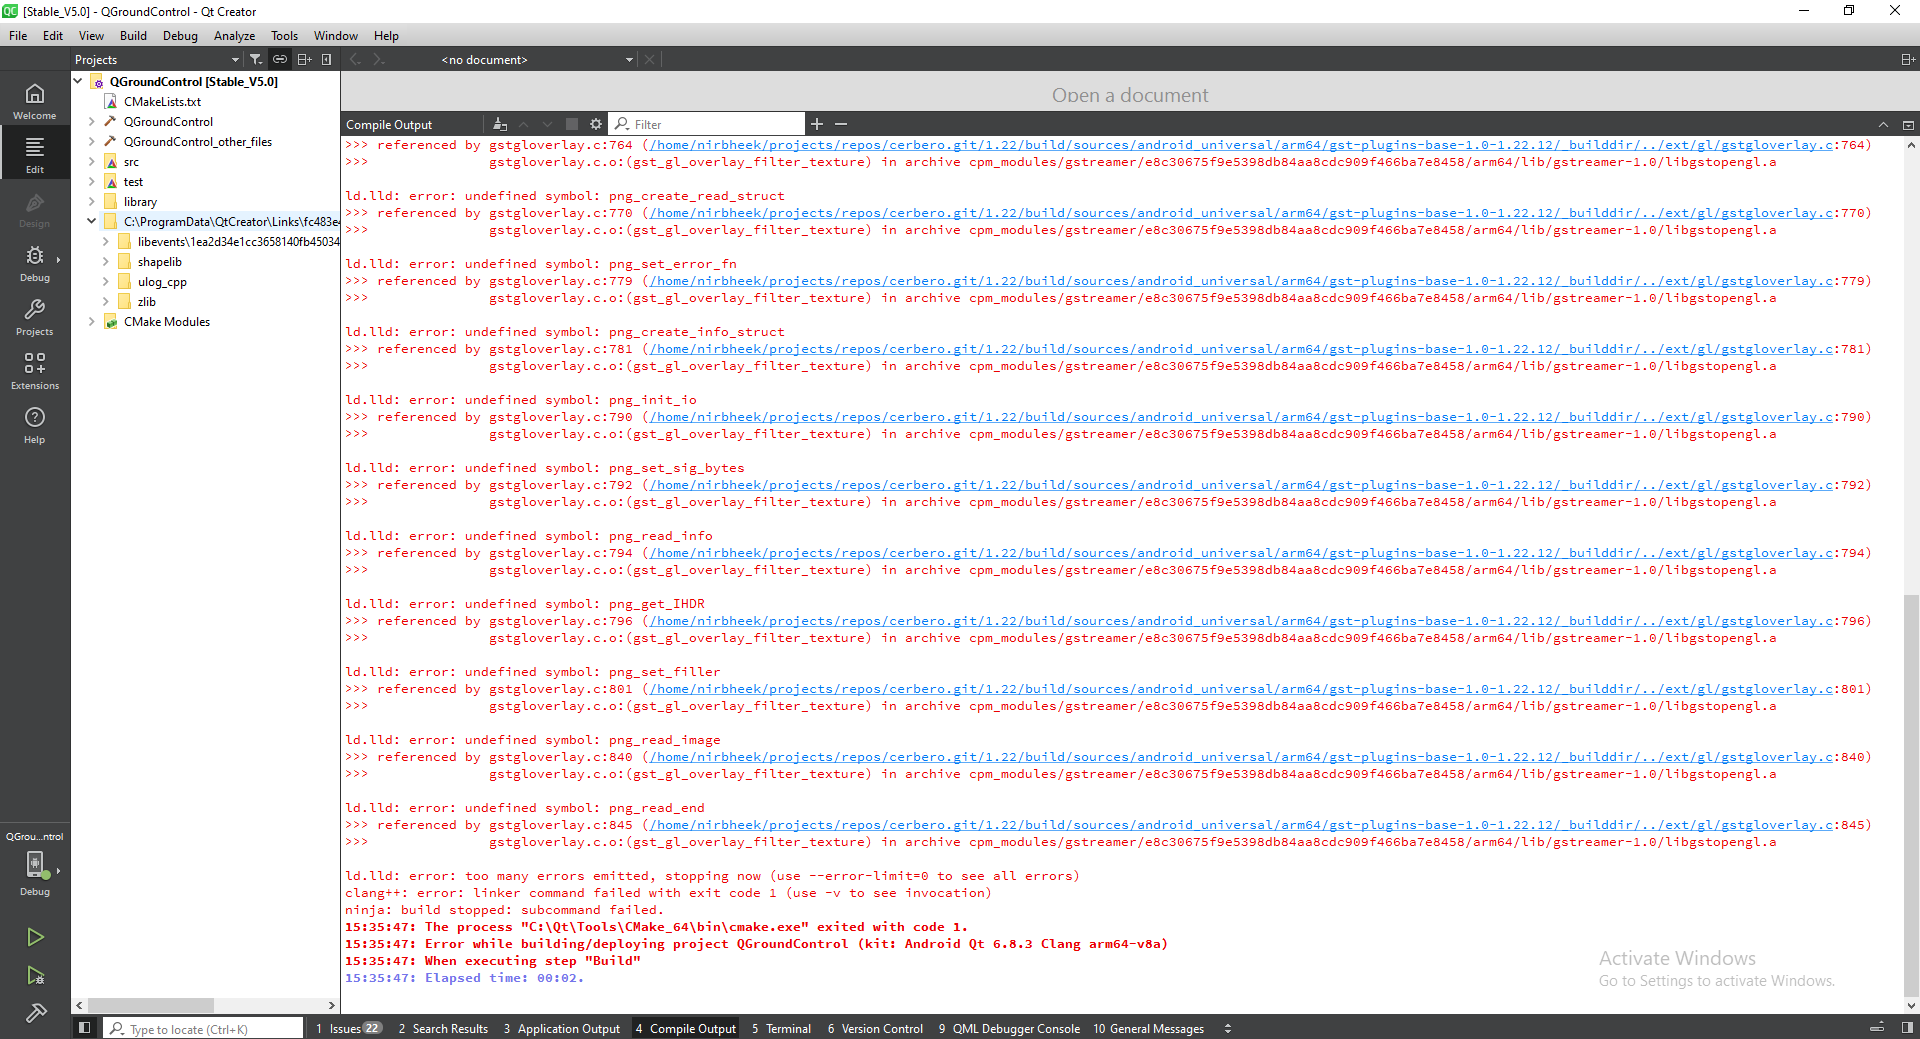Open the Extensions mode
1920x1039 pixels.
pos(35,370)
